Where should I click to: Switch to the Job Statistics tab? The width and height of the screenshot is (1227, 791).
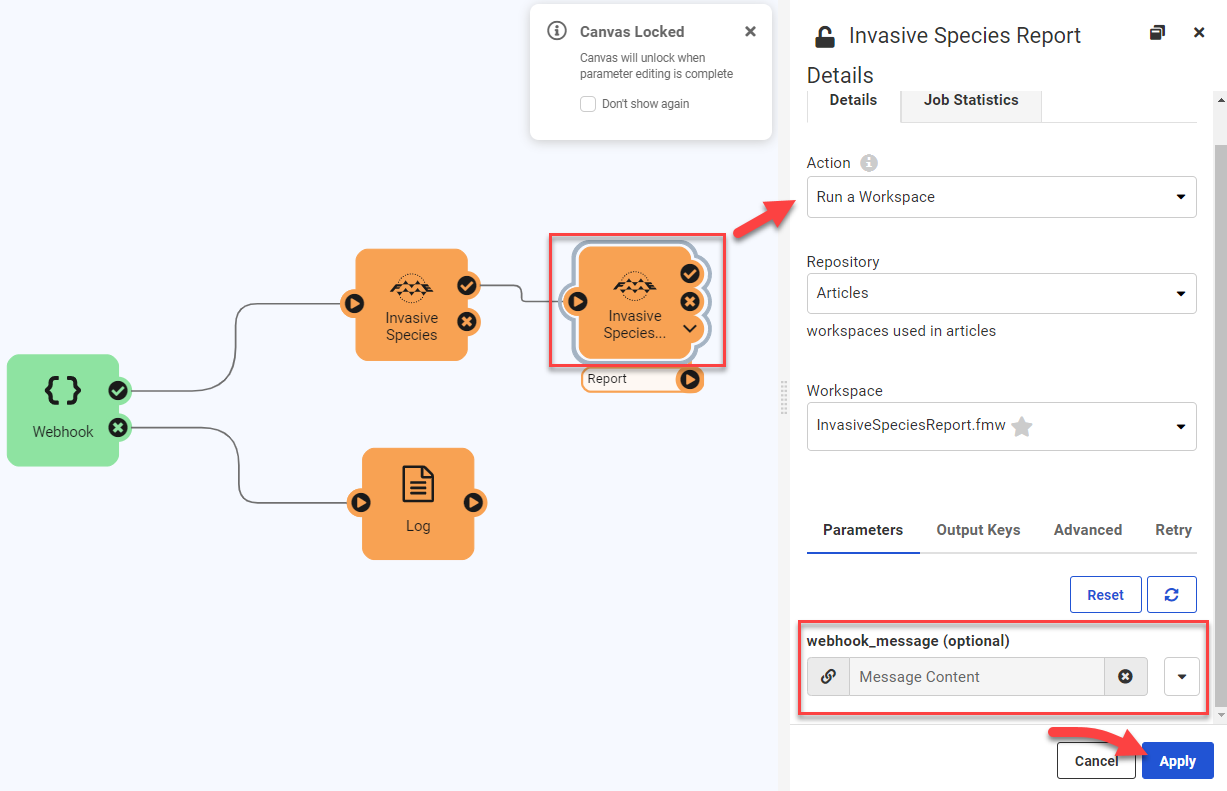coord(970,100)
